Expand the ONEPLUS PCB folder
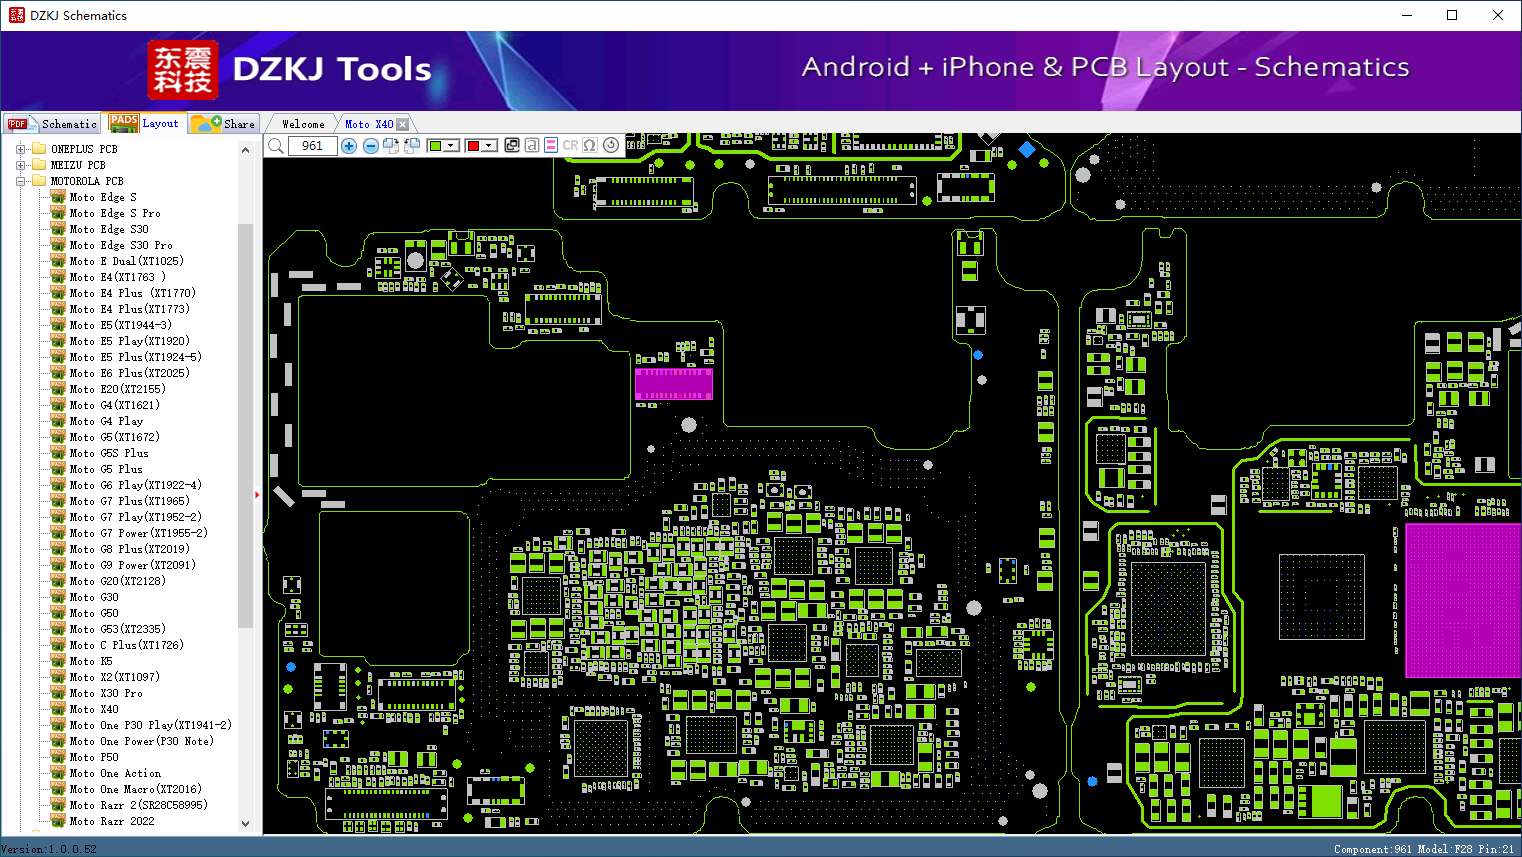This screenshot has width=1522, height=857. [x=20, y=149]
